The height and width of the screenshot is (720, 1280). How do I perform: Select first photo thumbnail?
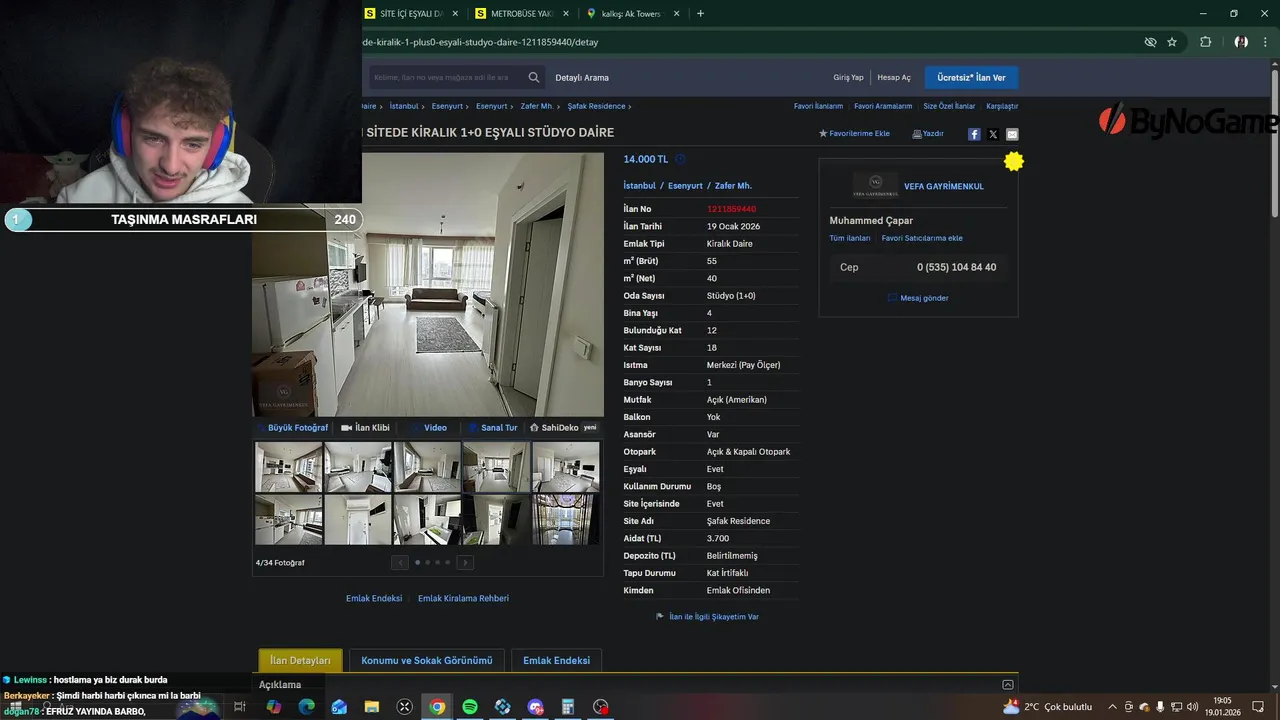click(288, 467)
